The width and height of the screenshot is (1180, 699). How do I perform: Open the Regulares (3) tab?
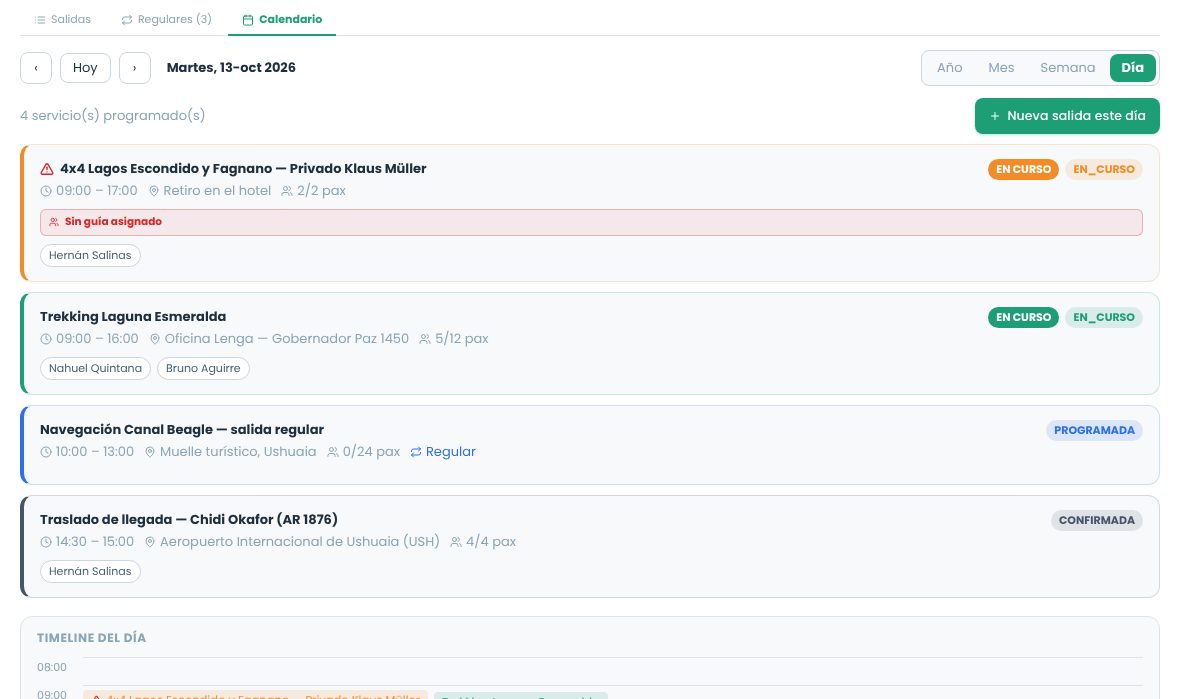(x=166, y=20)
